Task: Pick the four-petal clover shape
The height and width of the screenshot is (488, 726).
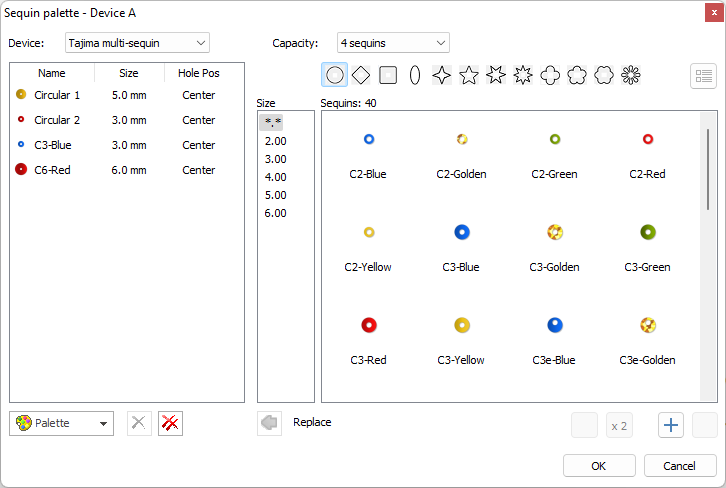Action: 549,75
